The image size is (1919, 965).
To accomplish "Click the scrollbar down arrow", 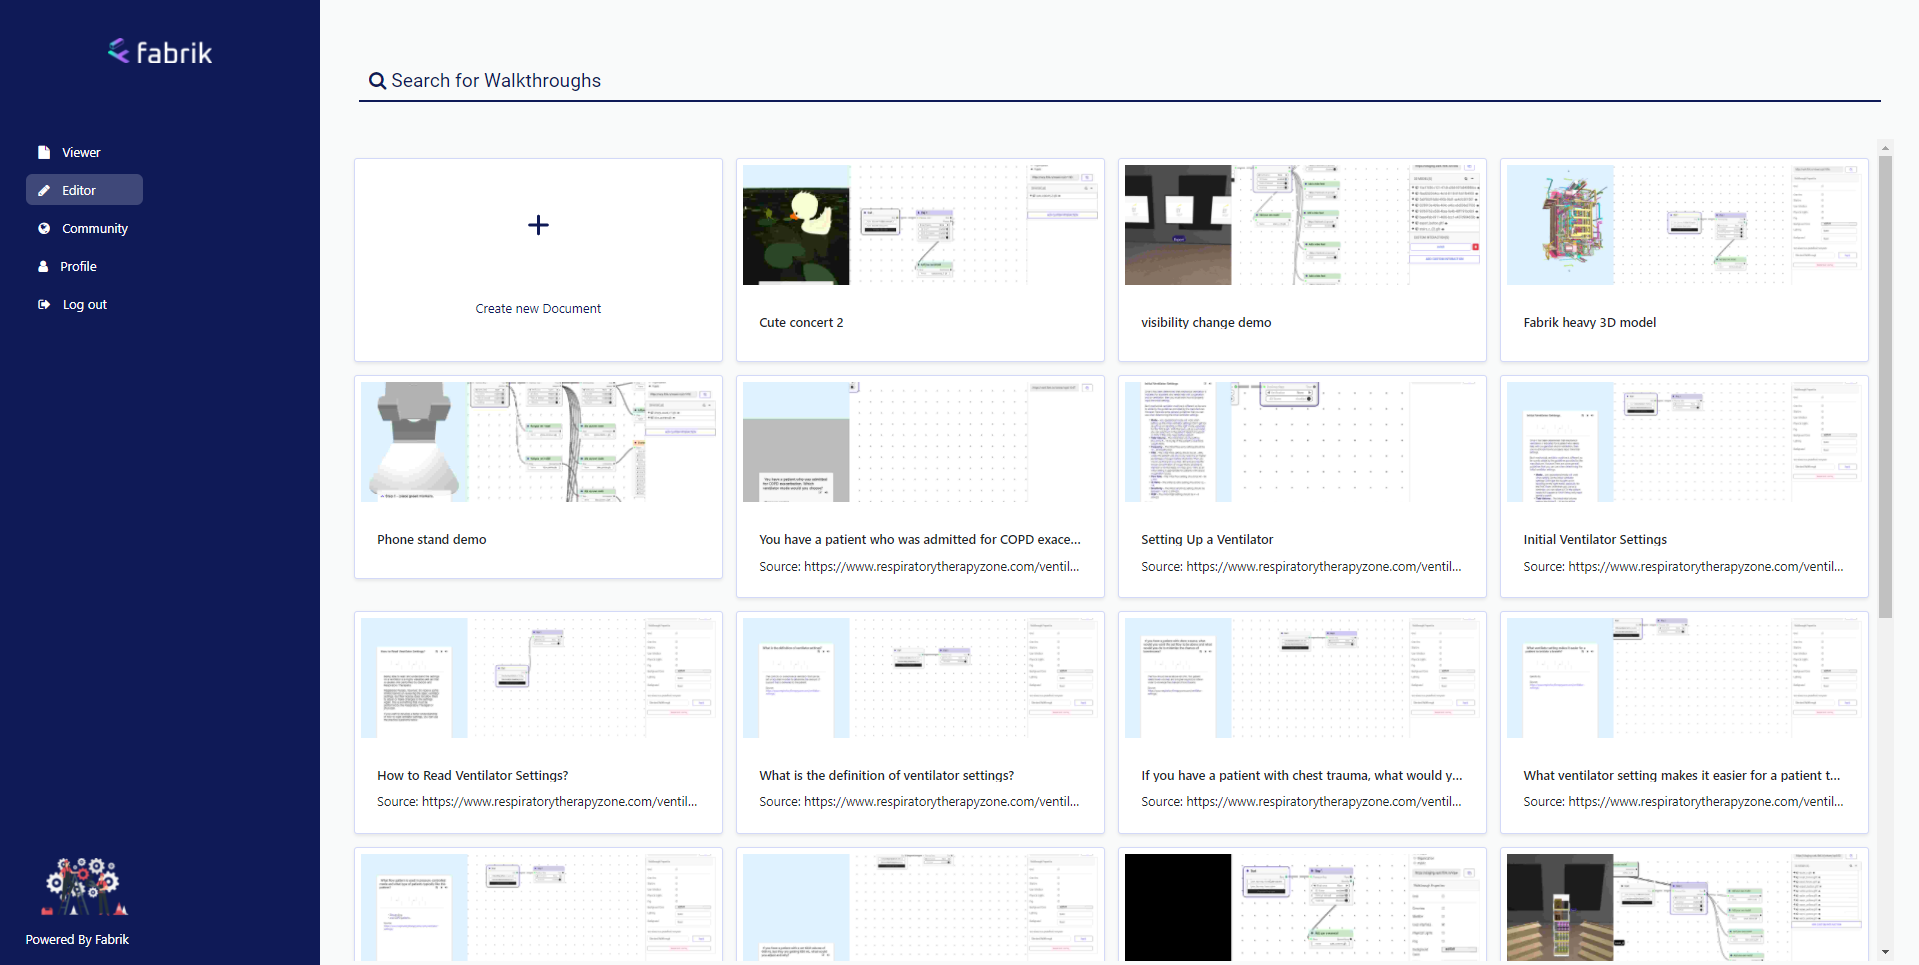I will click(x=1885, y=952).
